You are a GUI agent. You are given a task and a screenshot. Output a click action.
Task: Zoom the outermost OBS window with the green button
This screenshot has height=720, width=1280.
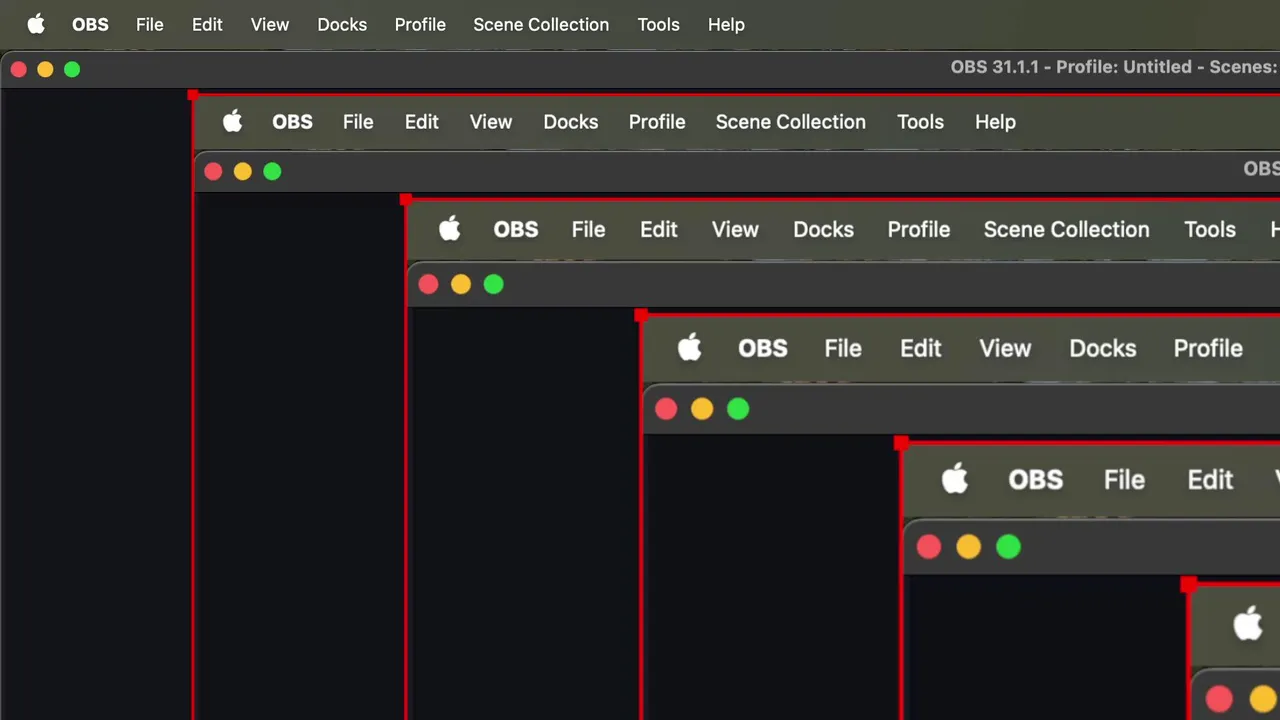(x=72, y=69)
